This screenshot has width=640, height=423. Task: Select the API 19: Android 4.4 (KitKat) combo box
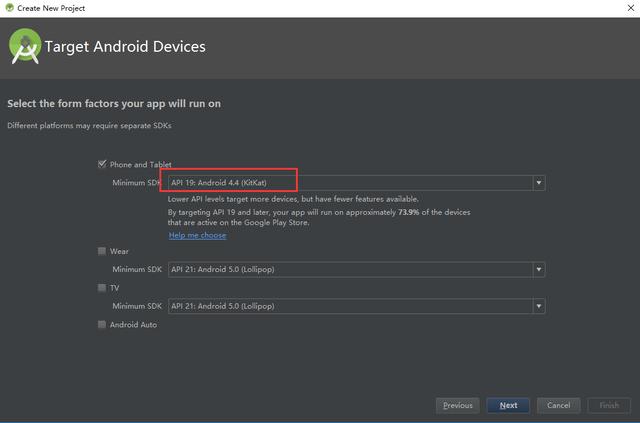coord(356,183)
